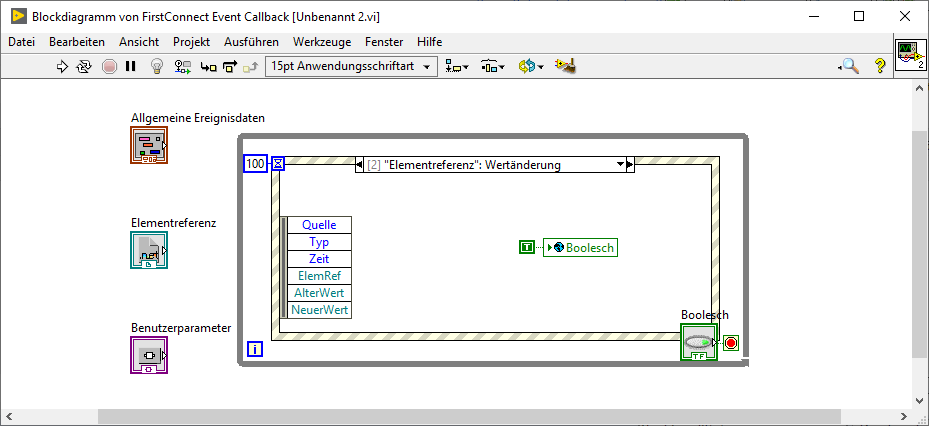Open the event case selector dropdown arrow

tap(620, 165)
